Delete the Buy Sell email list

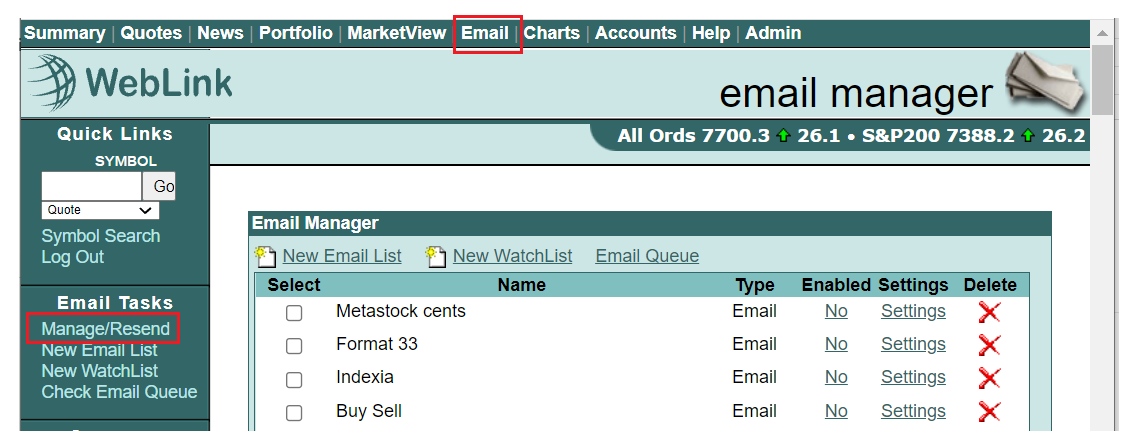point(989,411)
